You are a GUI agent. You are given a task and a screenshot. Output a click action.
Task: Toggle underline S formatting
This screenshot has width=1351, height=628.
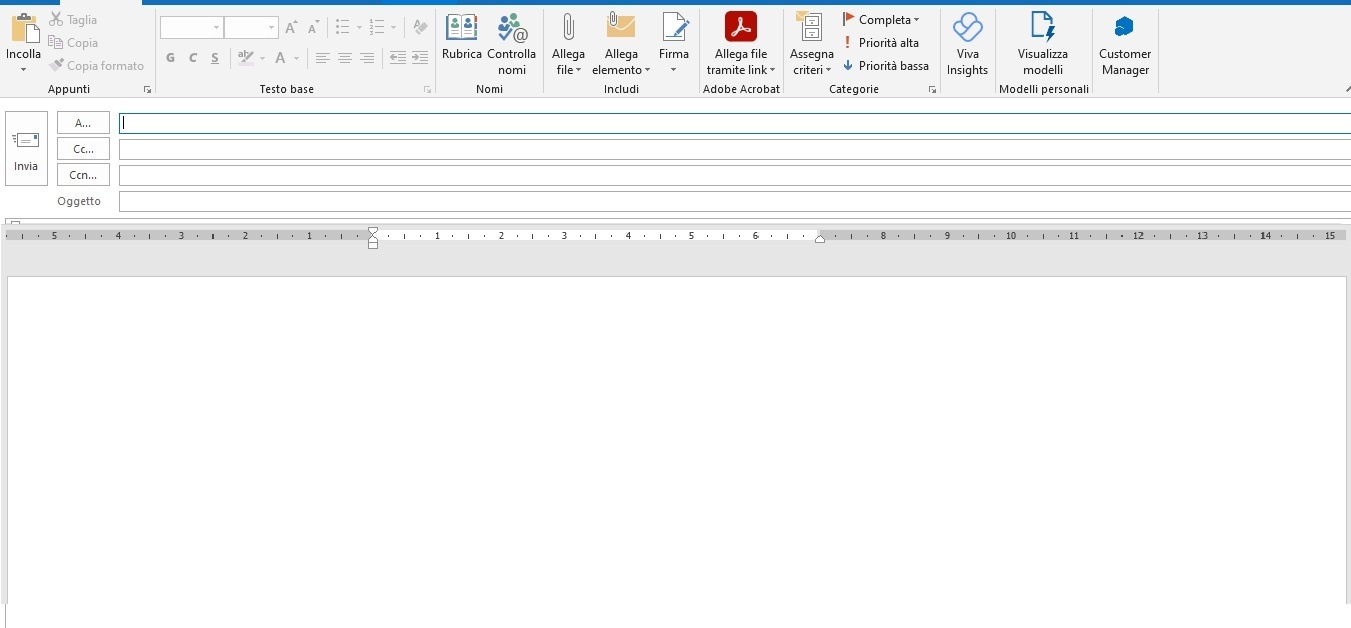pos(215,58)
